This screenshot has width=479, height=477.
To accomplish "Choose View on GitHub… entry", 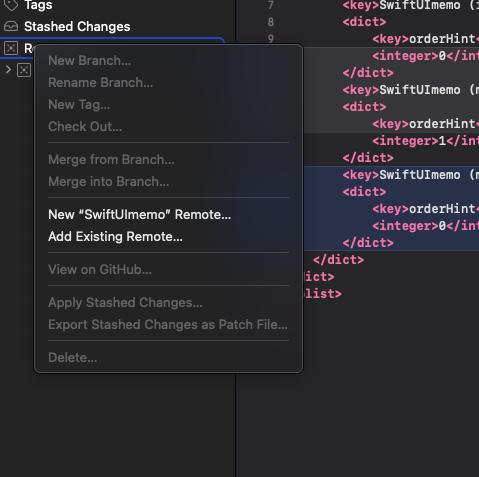I will pos(100,270).
